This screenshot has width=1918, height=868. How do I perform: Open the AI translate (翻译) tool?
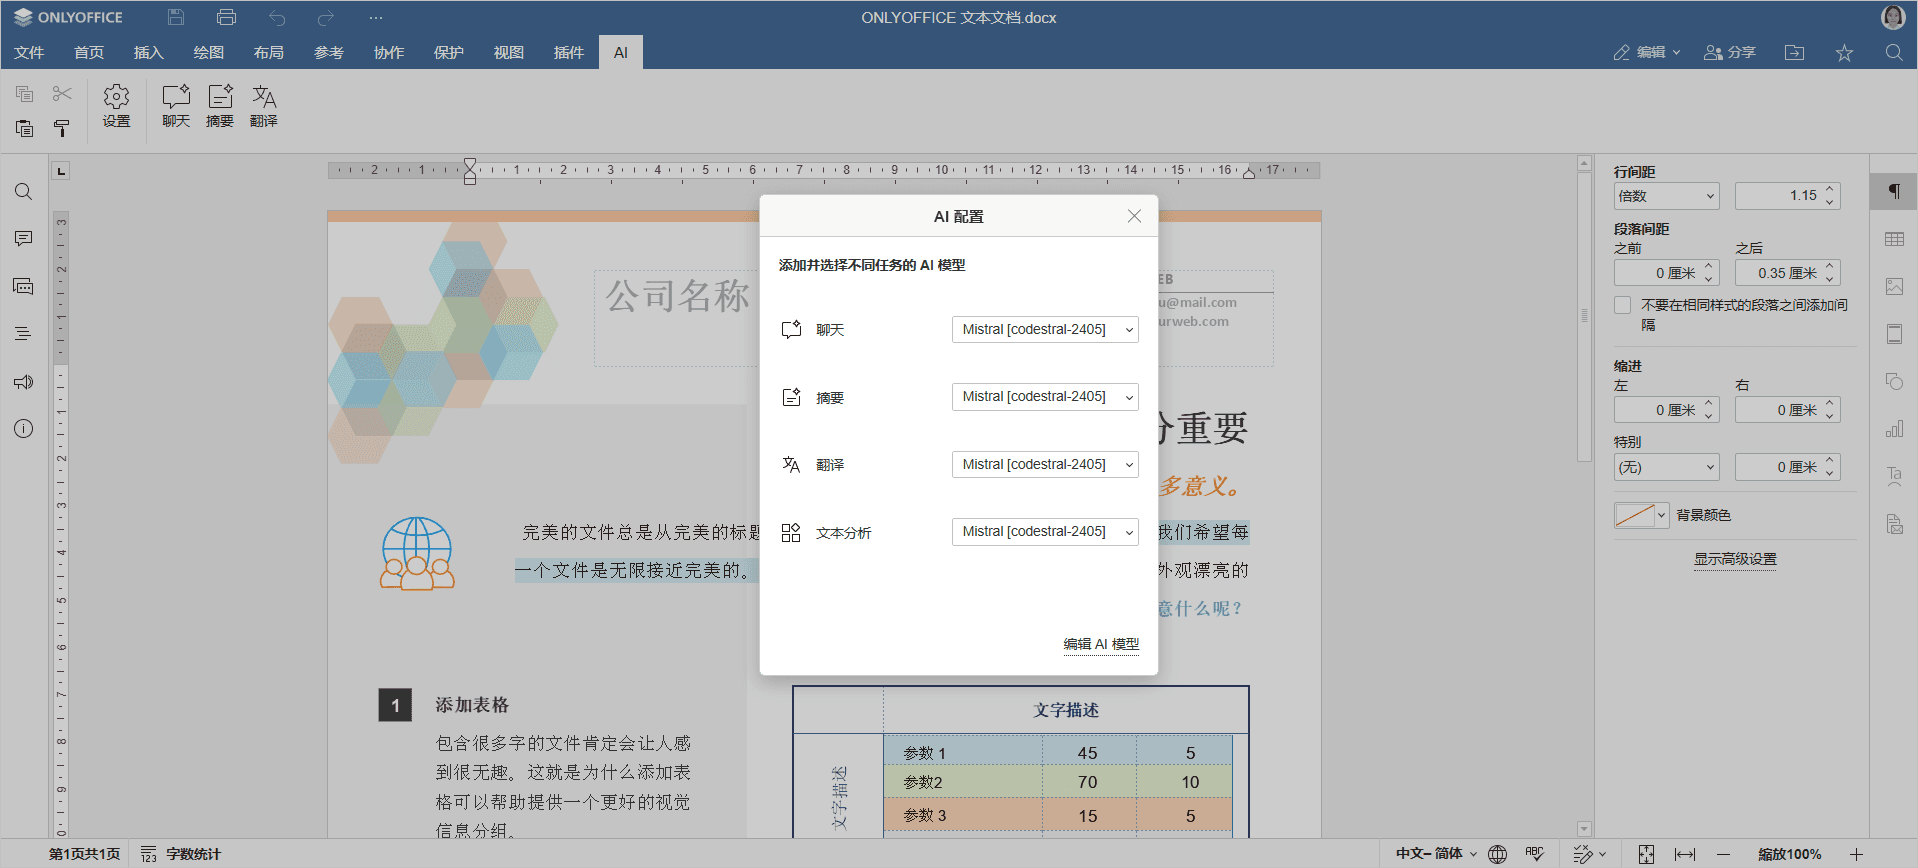click(x=264, y=106)
